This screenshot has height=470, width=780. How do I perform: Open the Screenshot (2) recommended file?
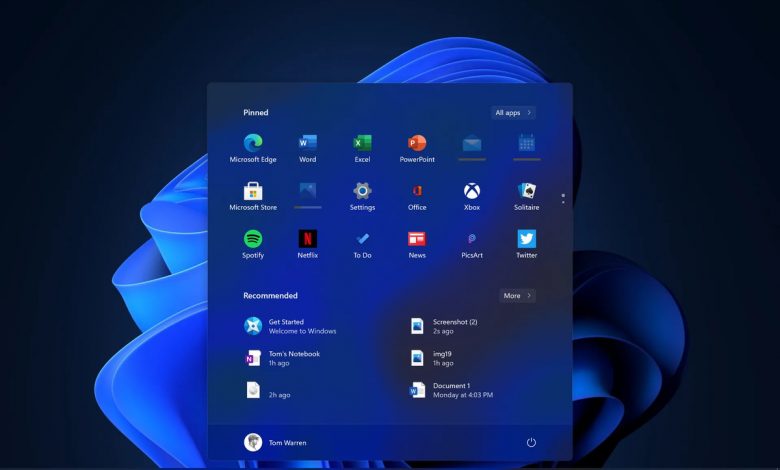[x=450, y=326]
